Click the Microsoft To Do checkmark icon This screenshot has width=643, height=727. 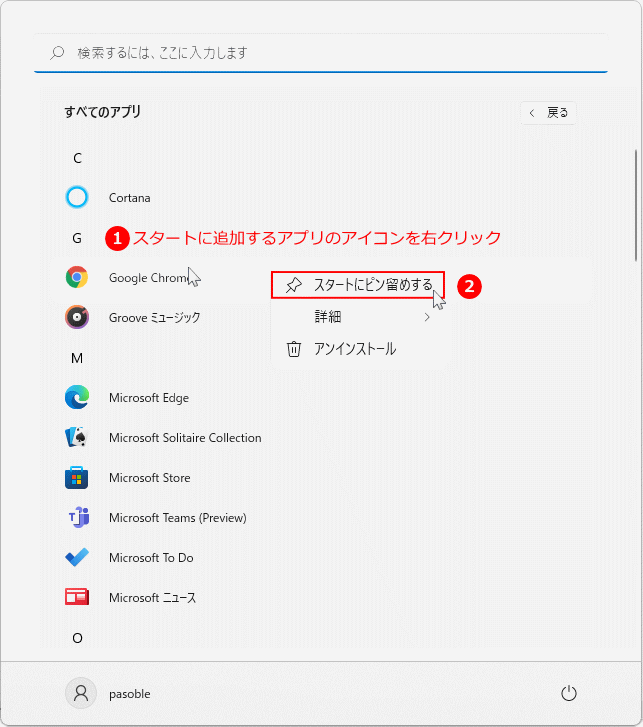77,557
